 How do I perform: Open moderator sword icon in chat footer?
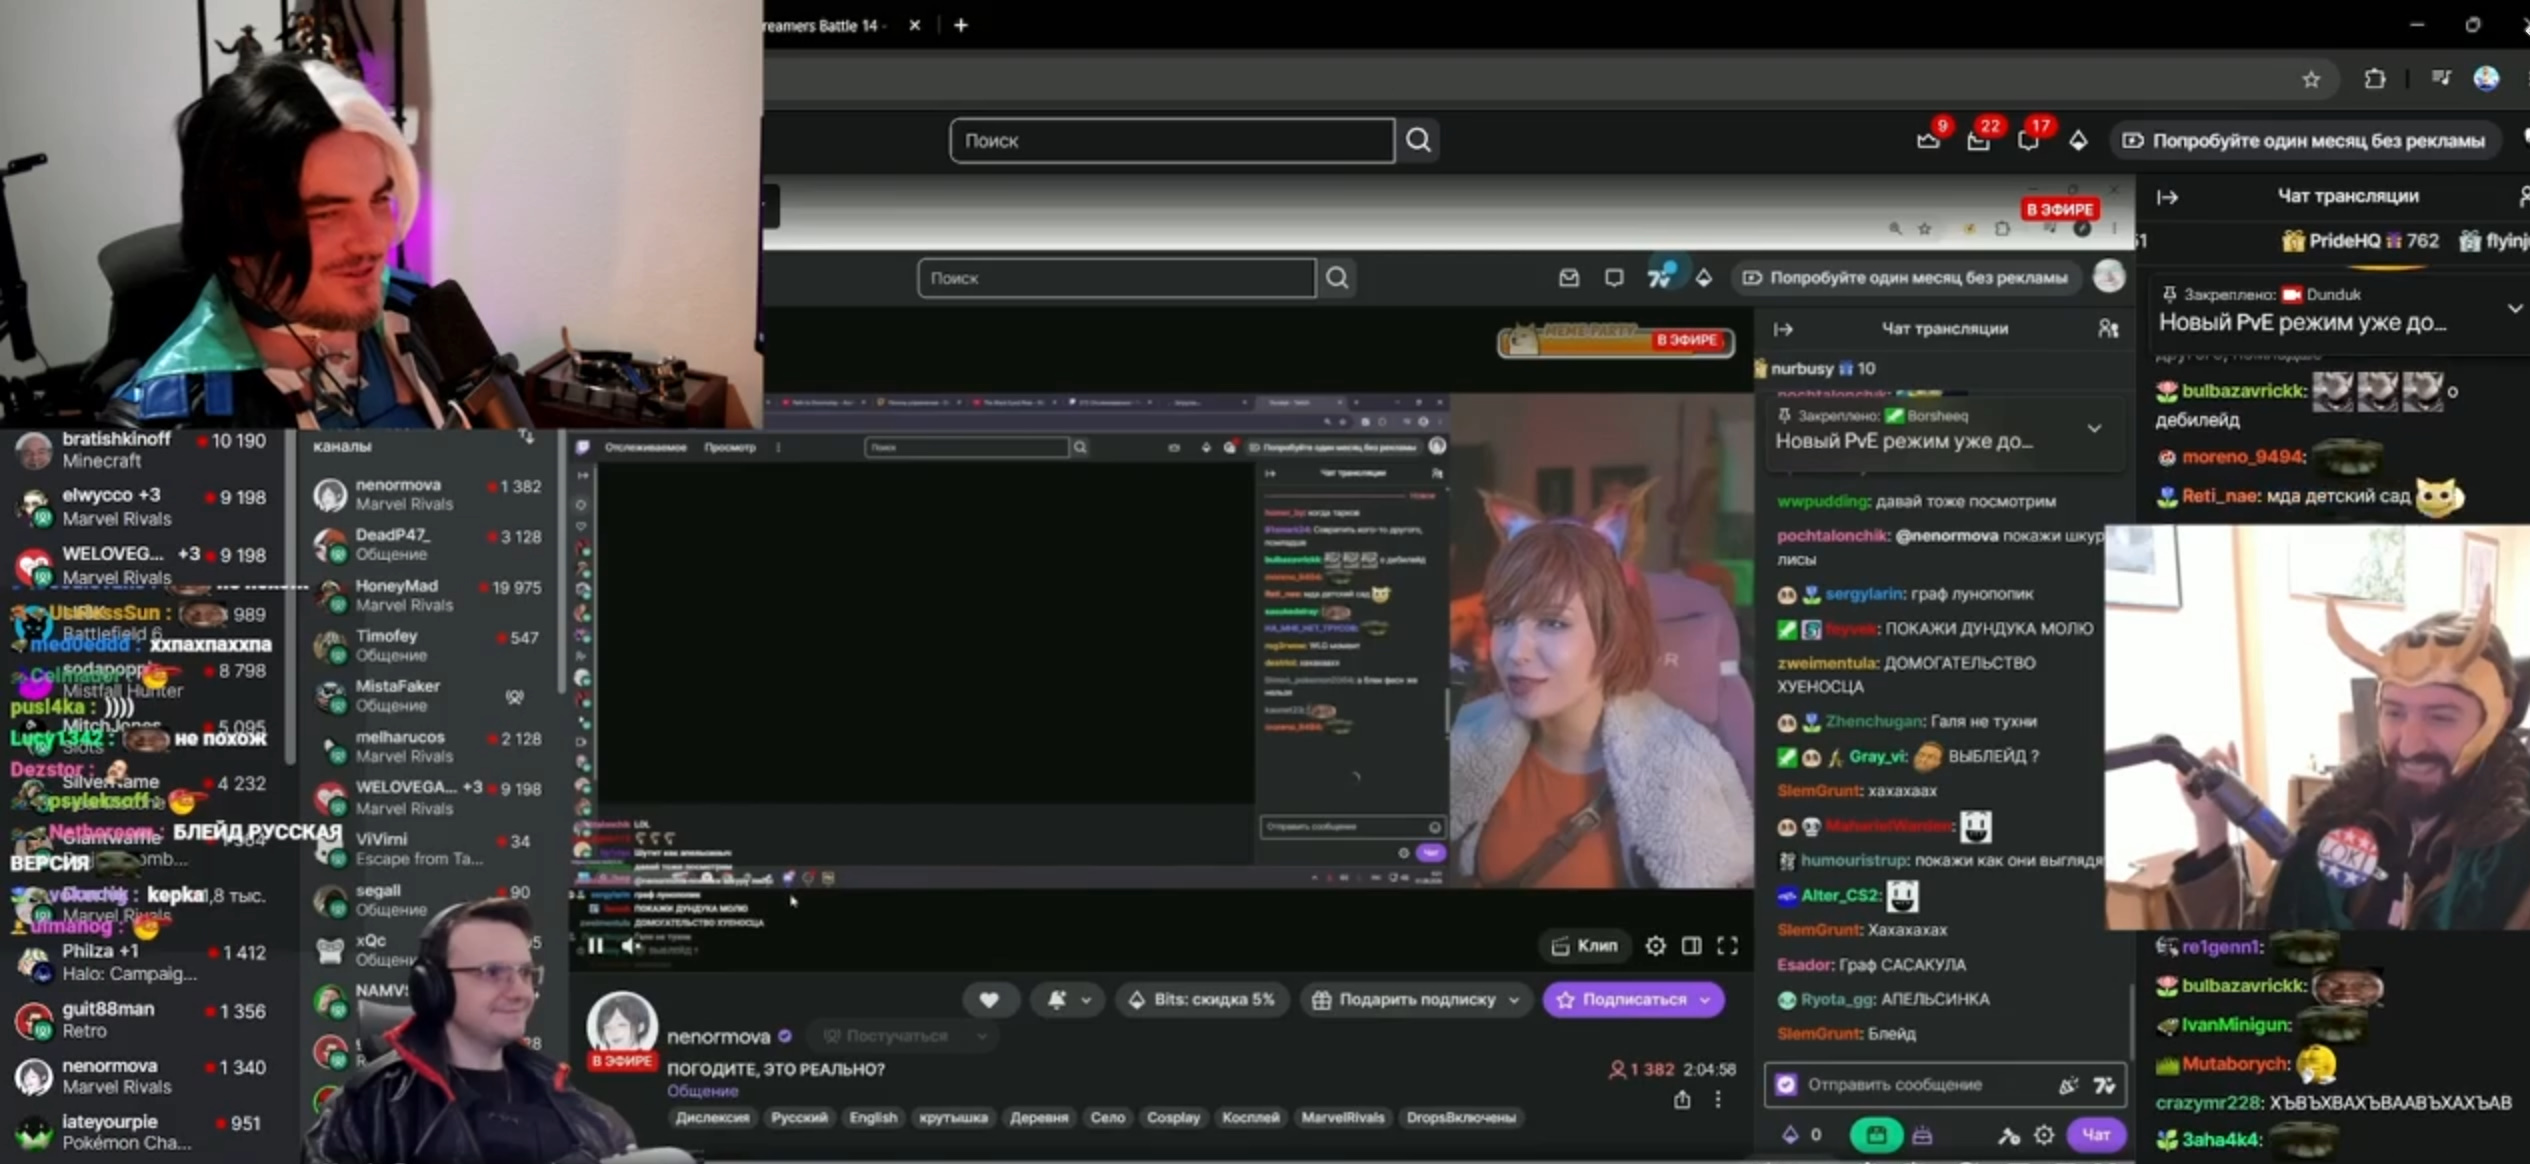[2008, 1135]
